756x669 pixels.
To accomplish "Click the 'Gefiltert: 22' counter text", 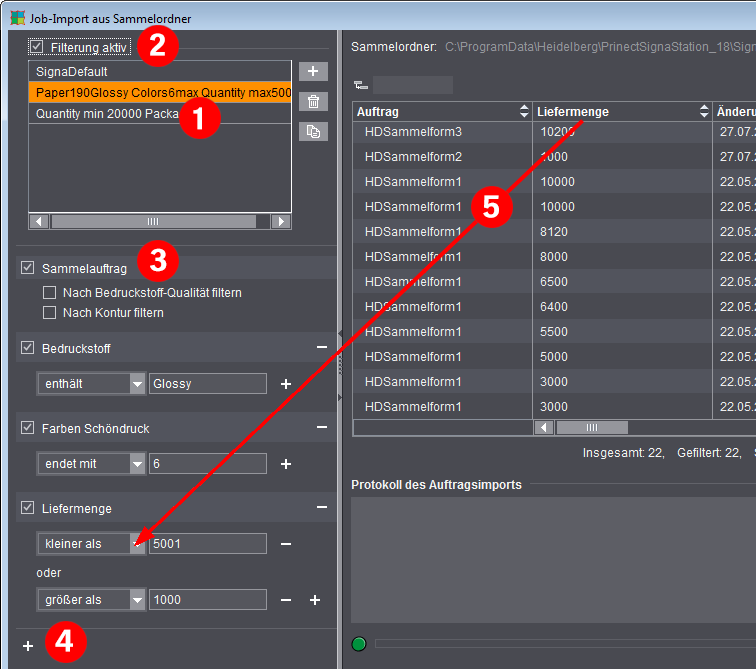I will tap(709, 453).
